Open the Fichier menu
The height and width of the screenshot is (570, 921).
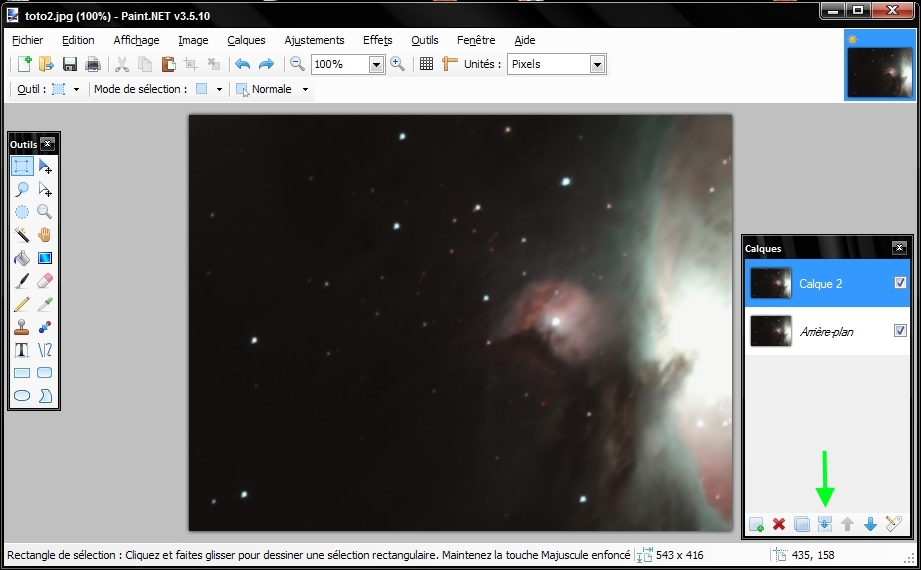28,40
